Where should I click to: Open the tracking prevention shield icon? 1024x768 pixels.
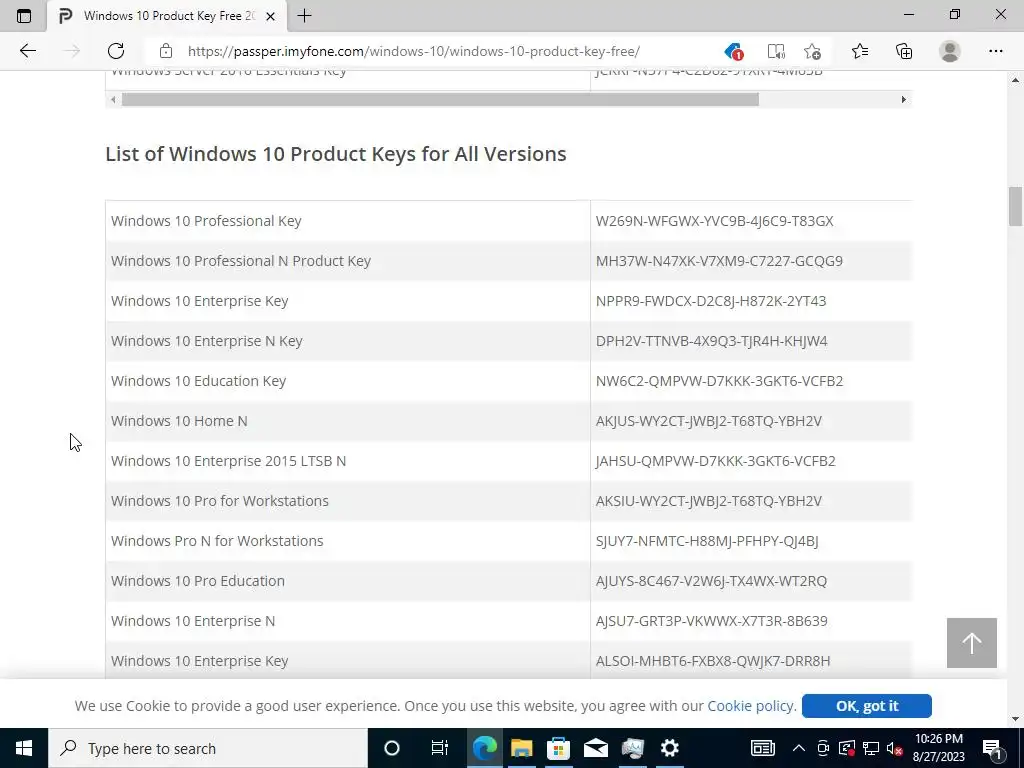pyautogui.click(x=733, y=51)
